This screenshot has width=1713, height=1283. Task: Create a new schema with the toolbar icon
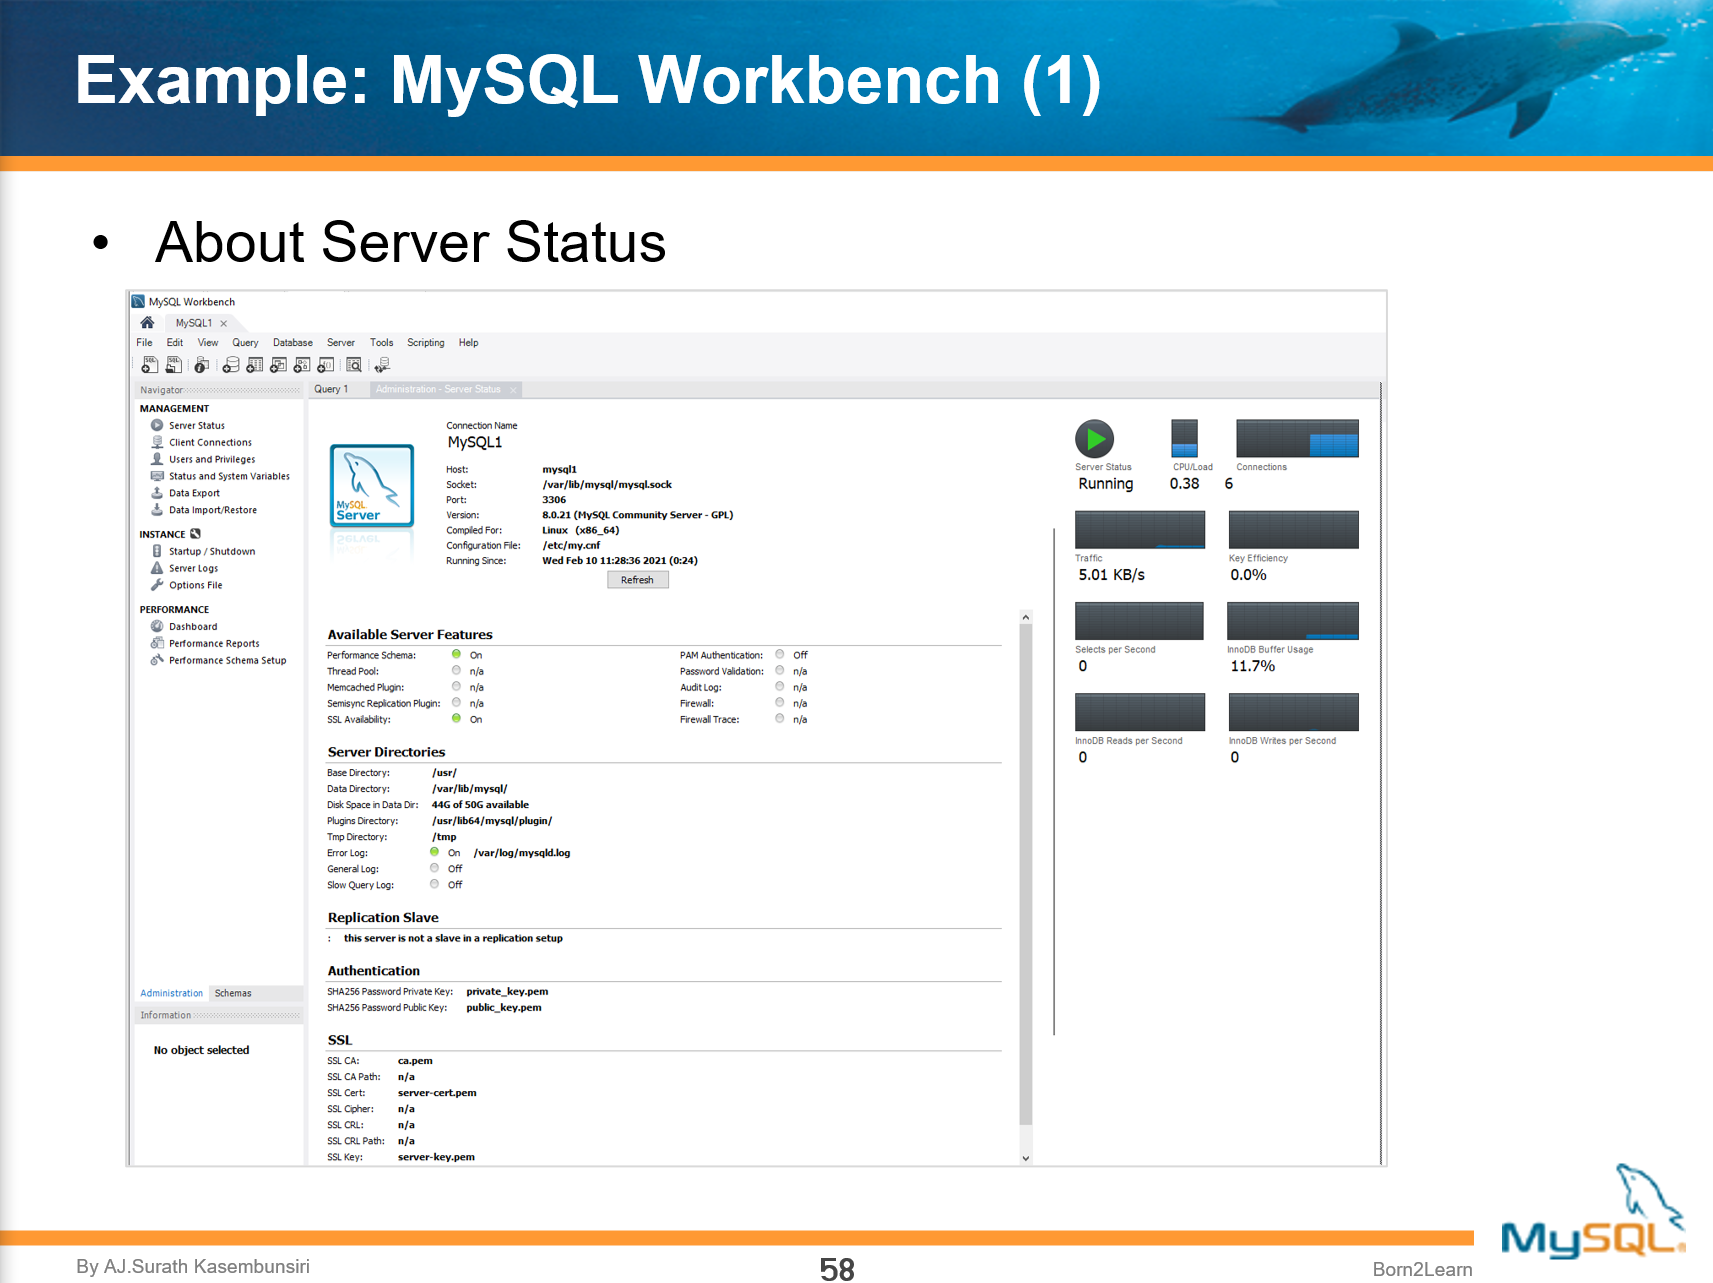pos(231,364)
